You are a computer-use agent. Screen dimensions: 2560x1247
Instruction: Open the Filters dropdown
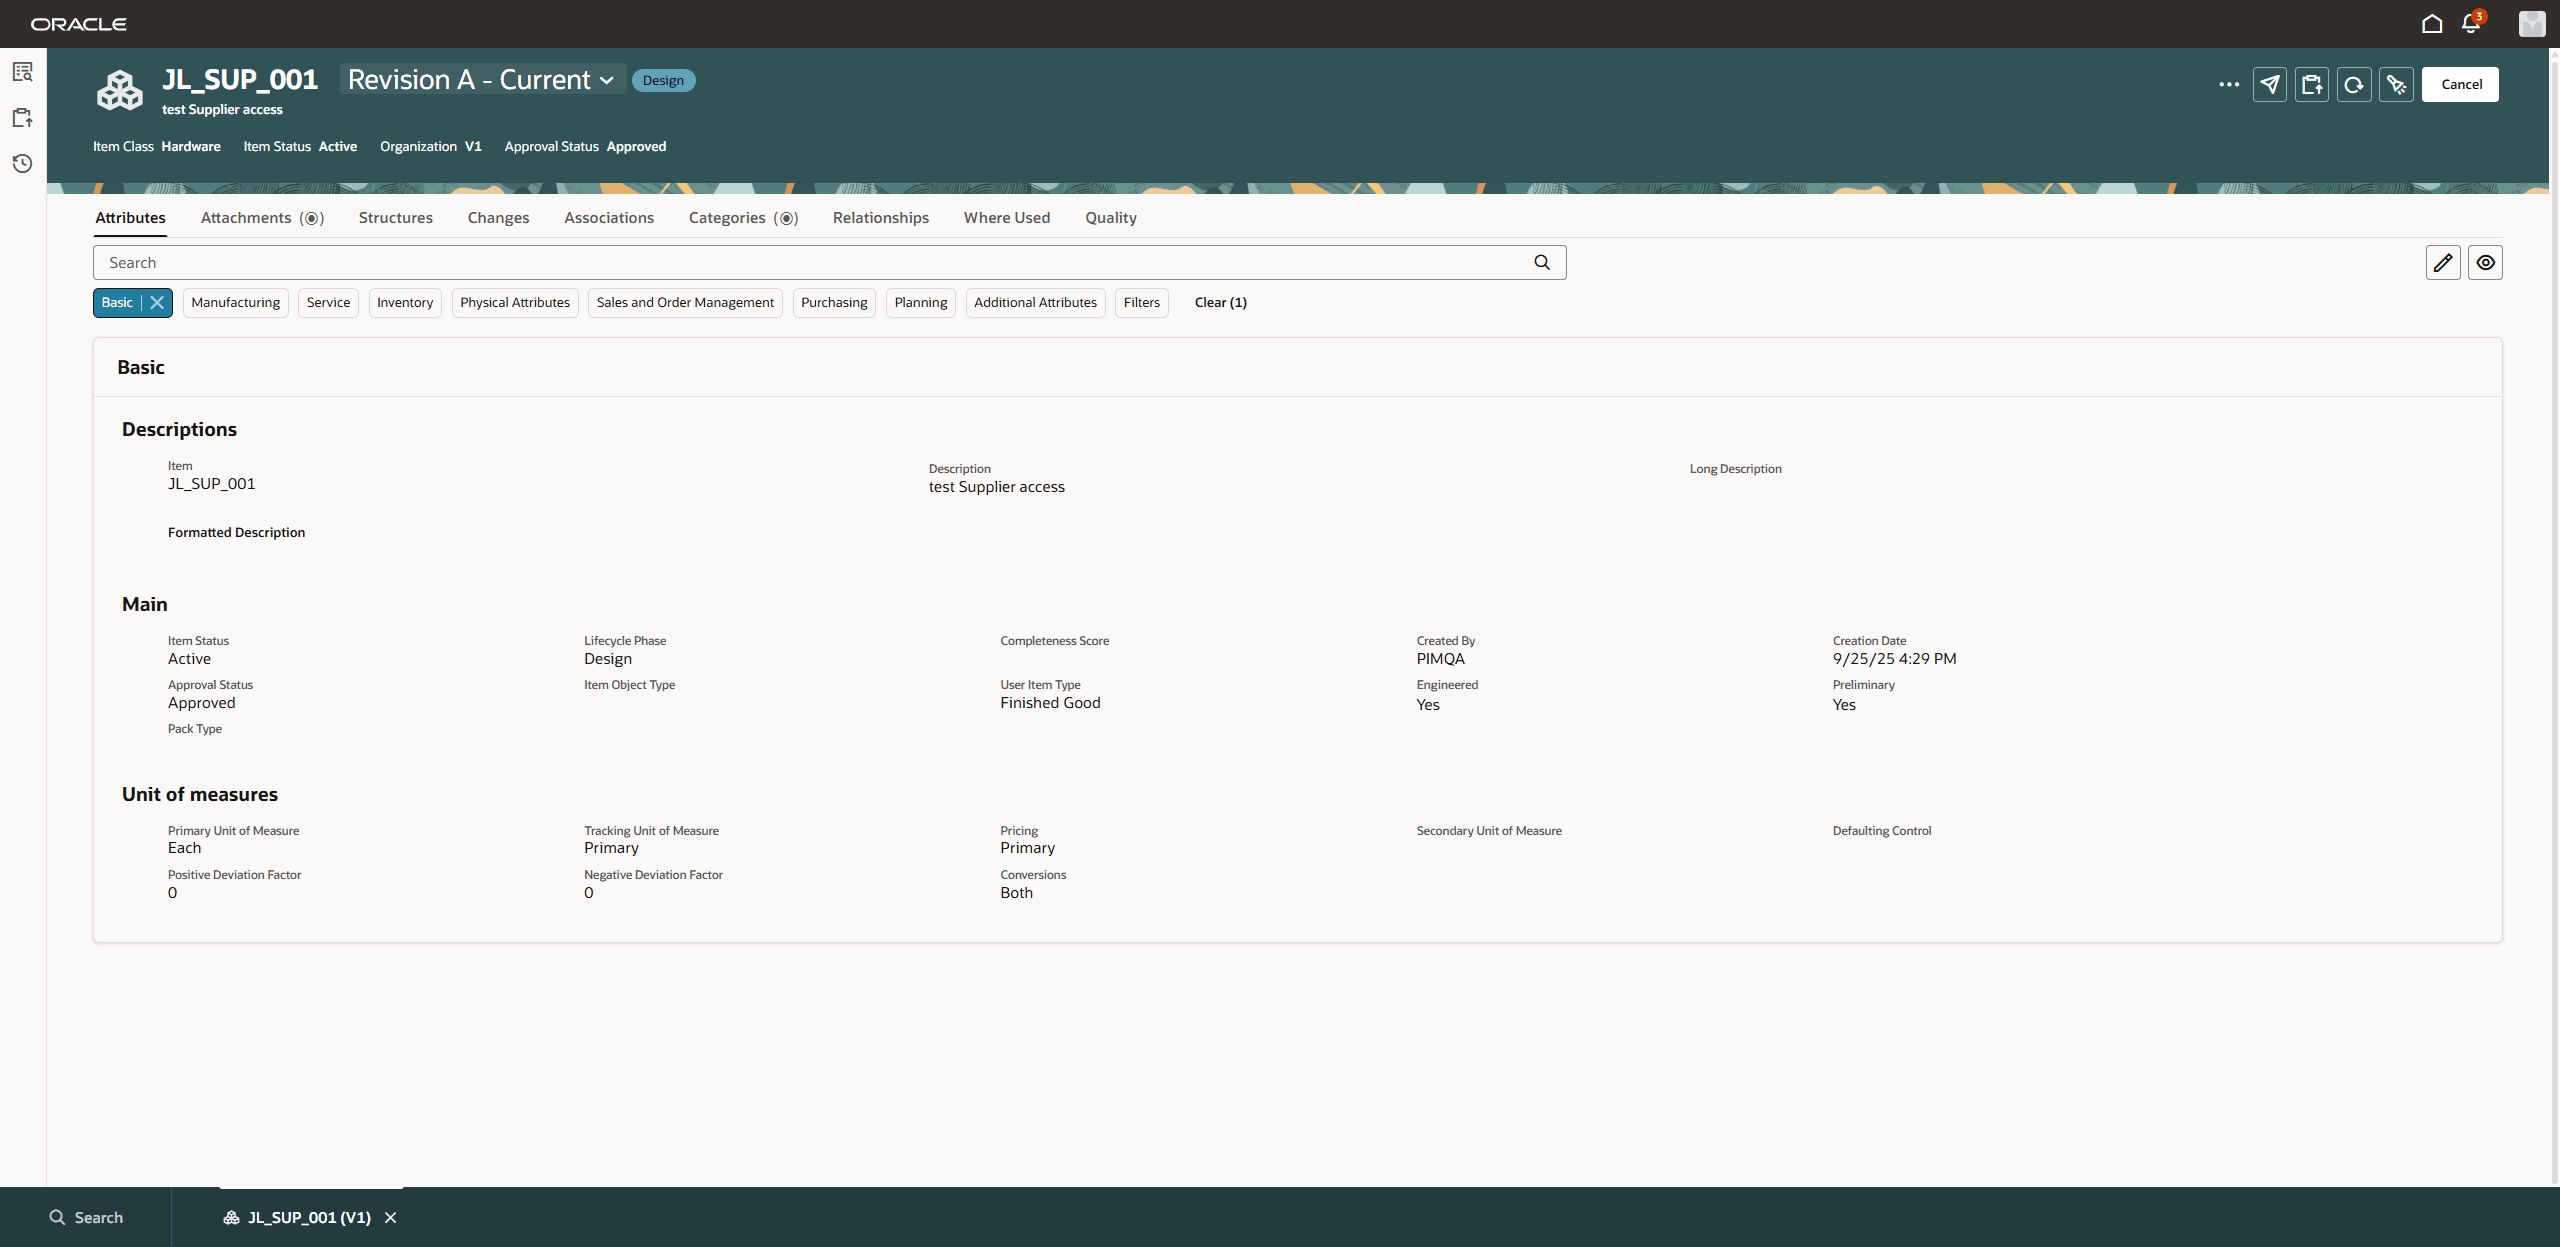[x=1141, y=302]
